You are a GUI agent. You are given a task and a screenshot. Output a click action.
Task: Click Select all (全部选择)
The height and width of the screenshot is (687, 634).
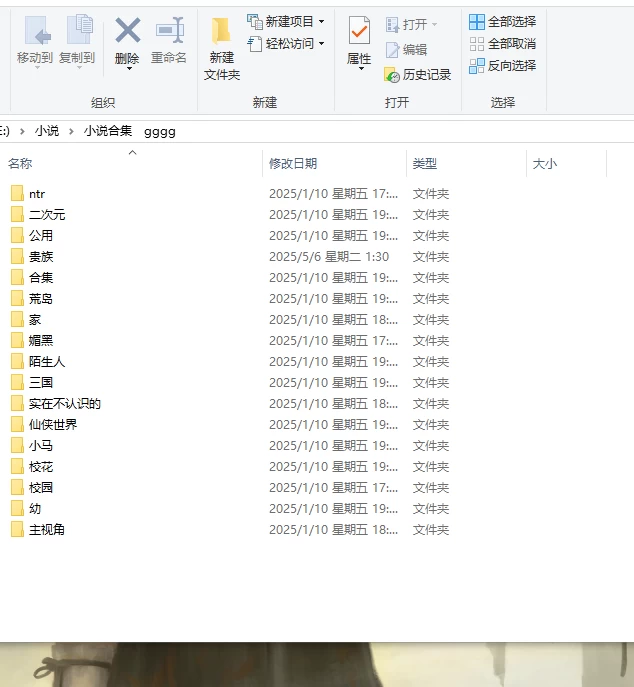[x=503, y=21]
